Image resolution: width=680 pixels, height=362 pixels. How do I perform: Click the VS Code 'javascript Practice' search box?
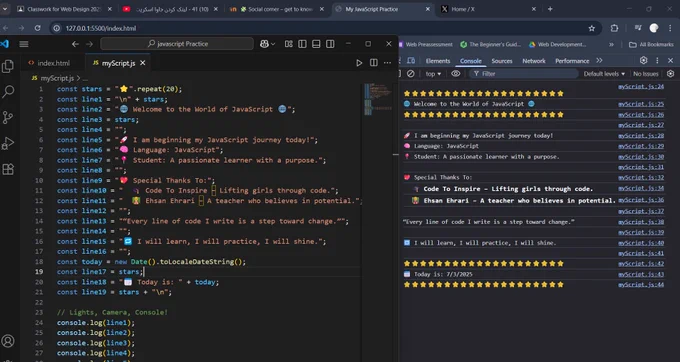coord(177,44)
